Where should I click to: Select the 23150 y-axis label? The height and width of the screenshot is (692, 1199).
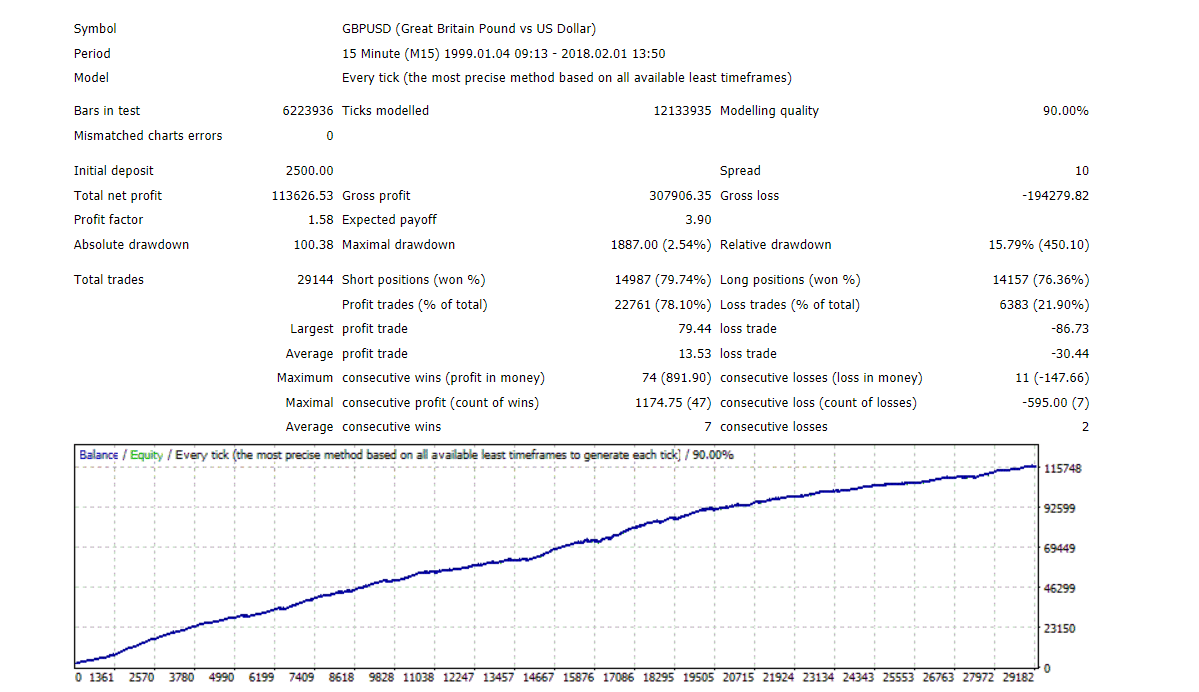point(1059,629)
